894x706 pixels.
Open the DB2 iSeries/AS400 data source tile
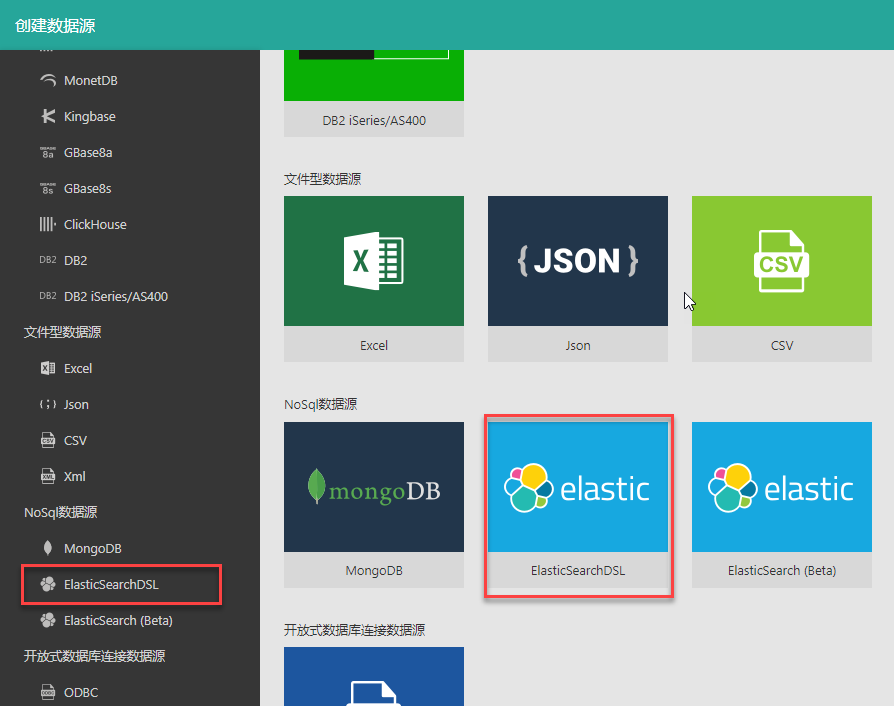[374, 93]
